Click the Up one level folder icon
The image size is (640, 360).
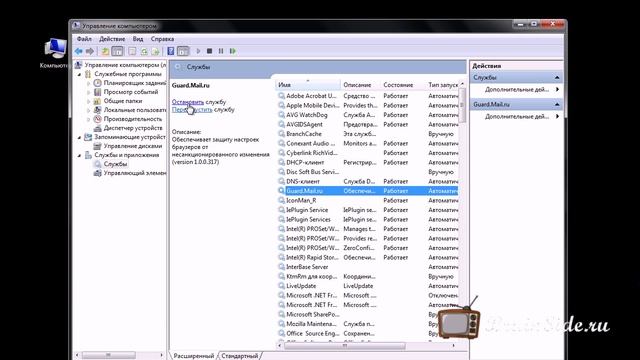(x=105, y=51)
